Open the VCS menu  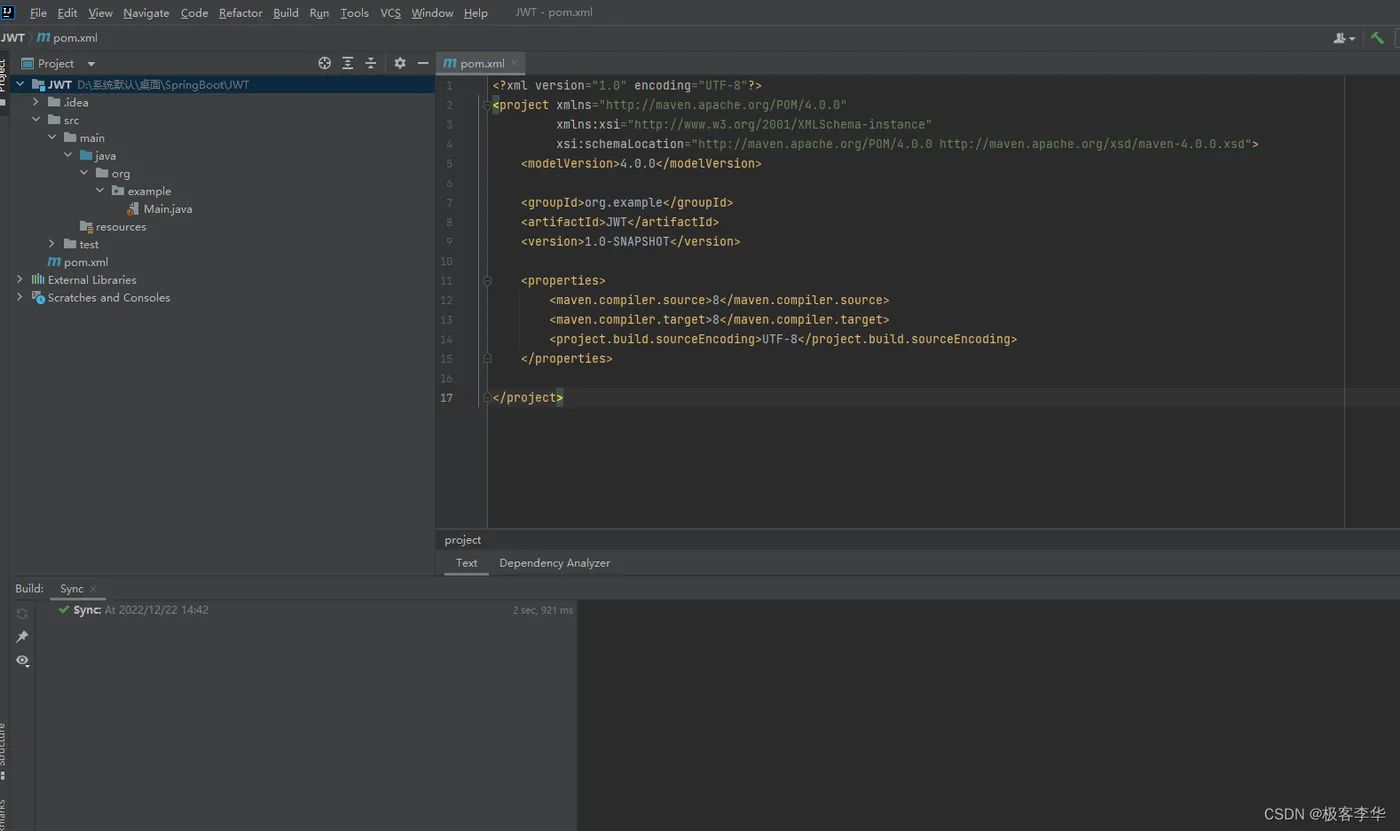point(390,13)
